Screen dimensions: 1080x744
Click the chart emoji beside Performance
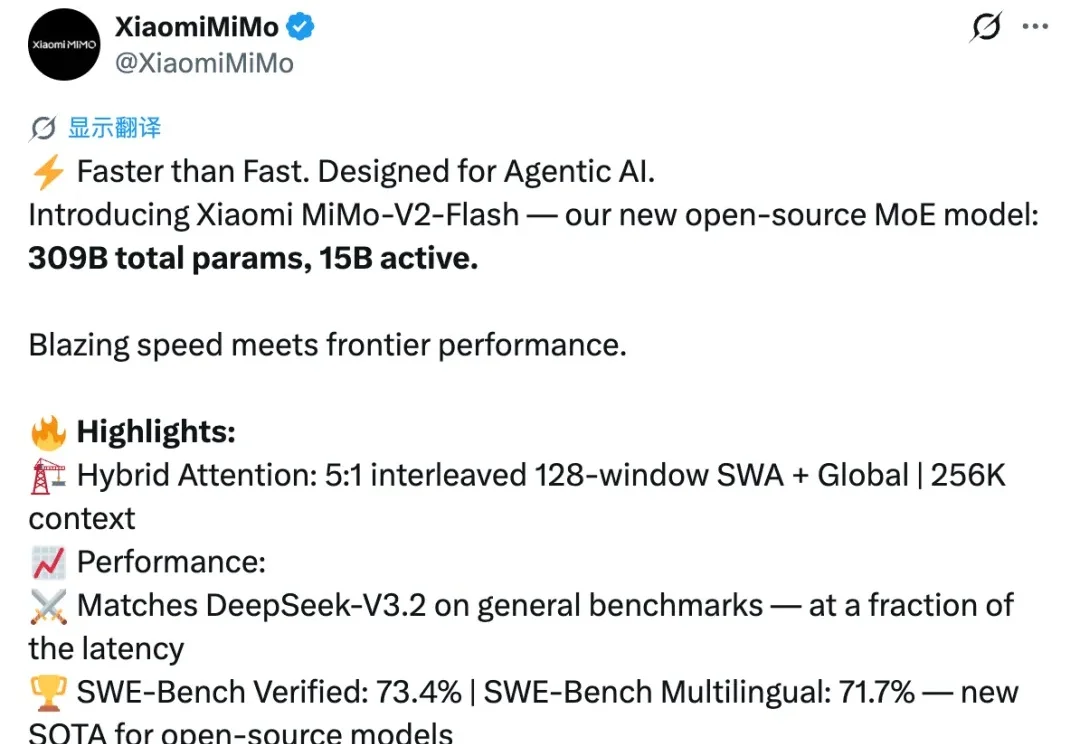48,563
